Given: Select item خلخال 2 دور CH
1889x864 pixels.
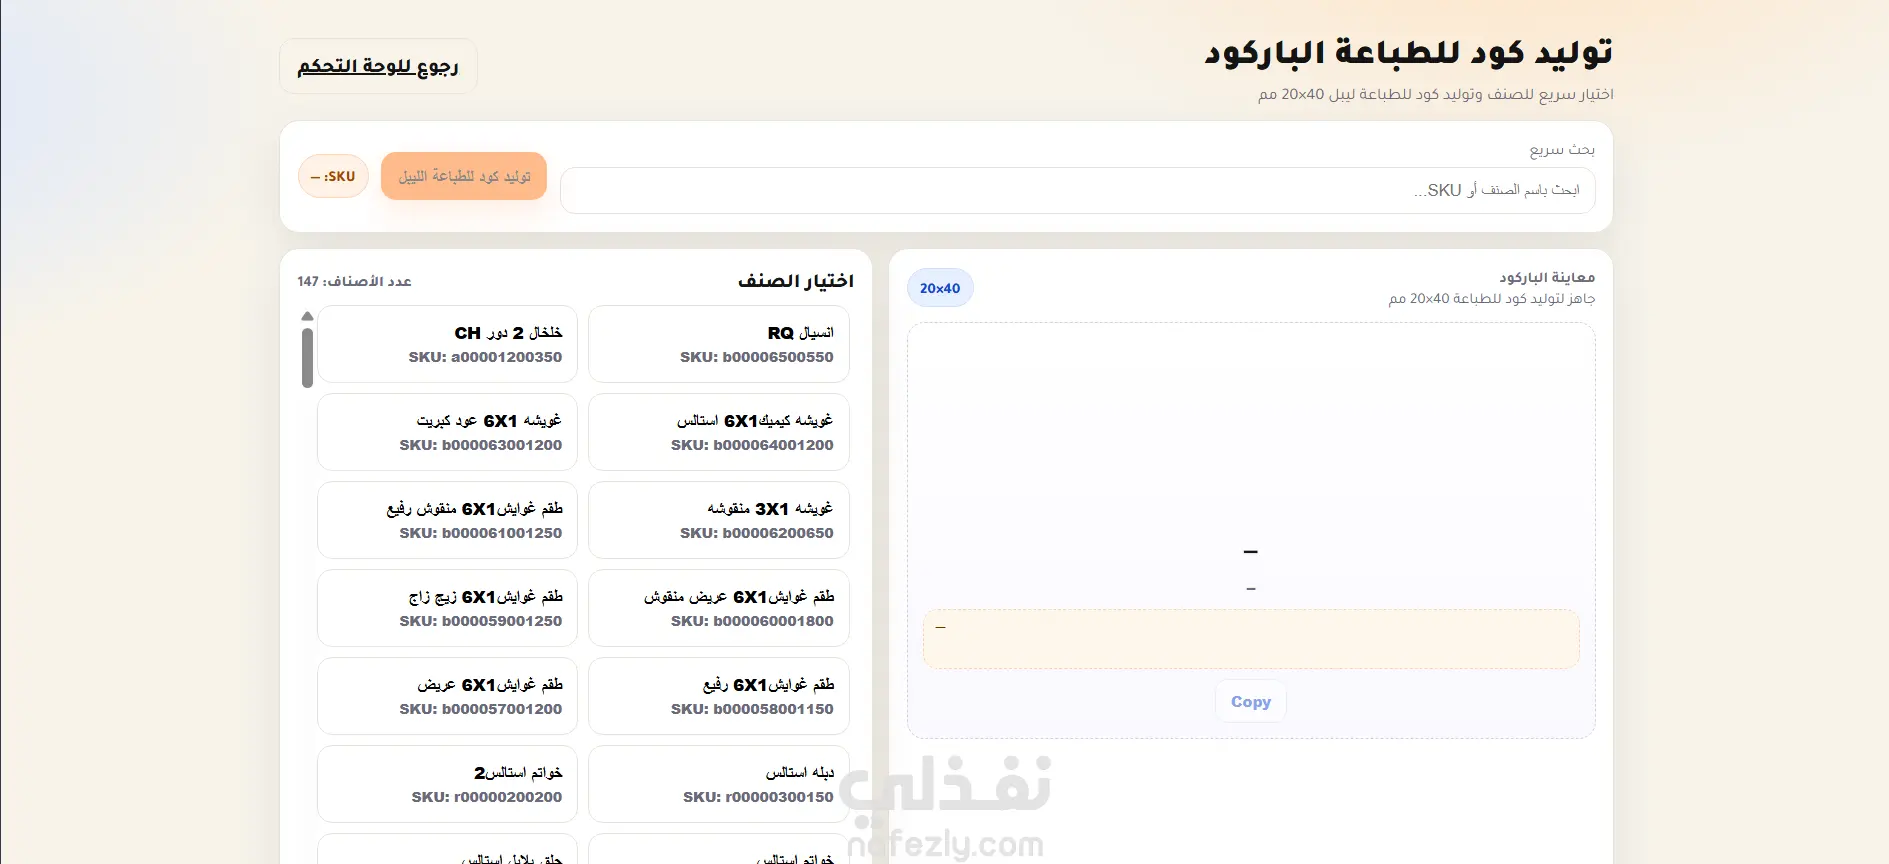Looking at the screenshot, I should coord(447,344).
